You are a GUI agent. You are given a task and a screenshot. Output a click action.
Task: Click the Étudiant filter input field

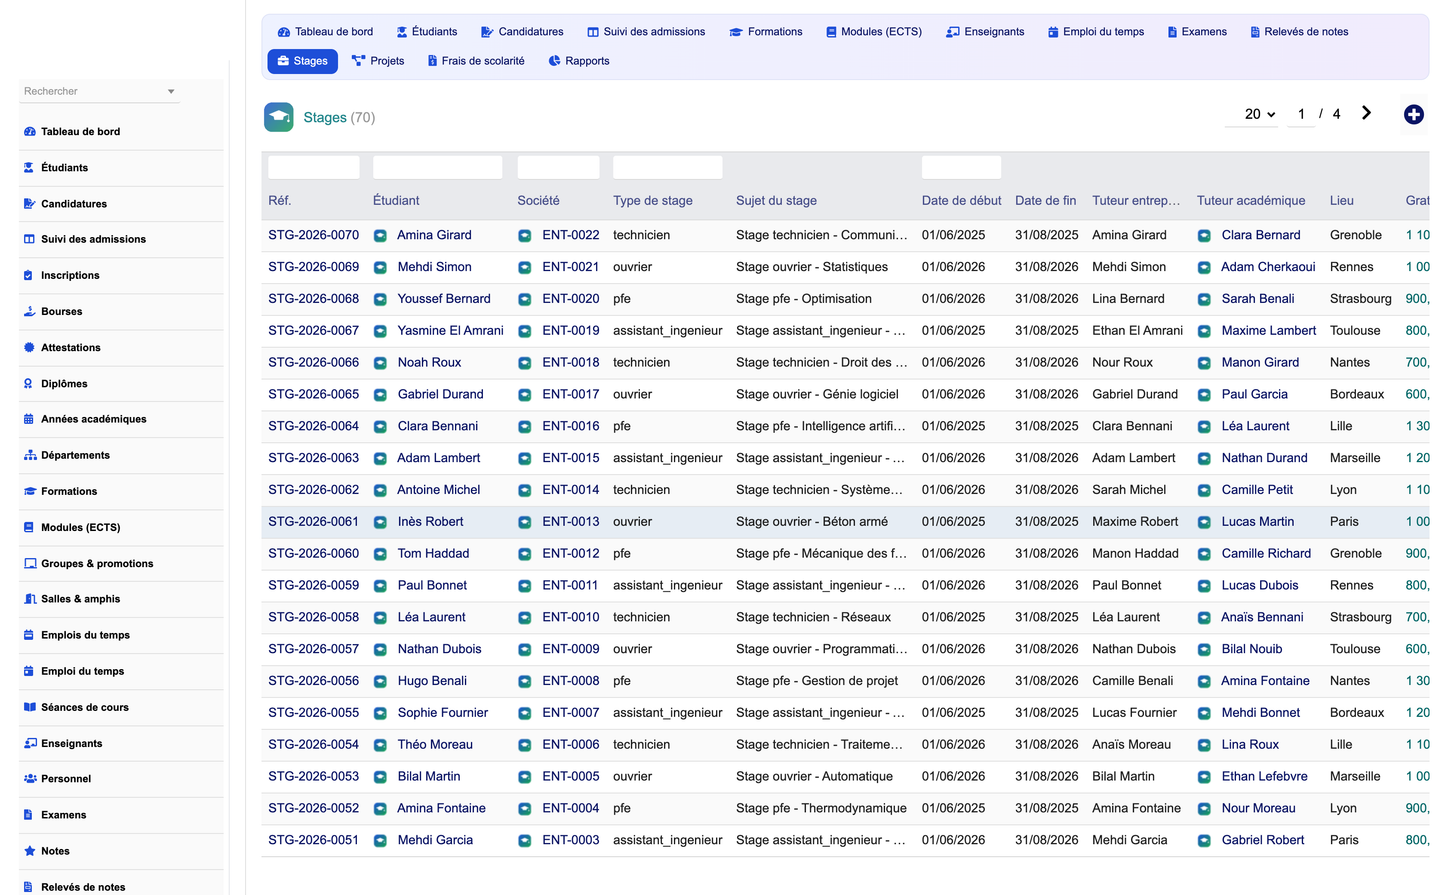pos(438,167)
